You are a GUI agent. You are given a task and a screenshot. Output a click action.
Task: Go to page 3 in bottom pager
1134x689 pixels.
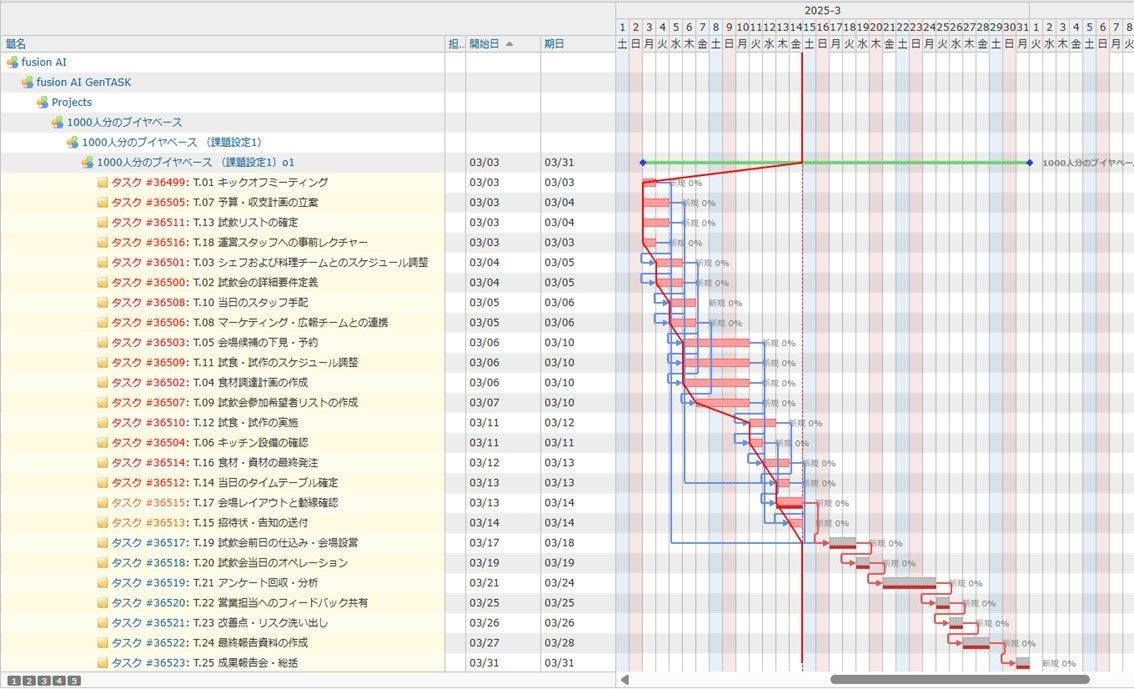click(x=43, y=681)
